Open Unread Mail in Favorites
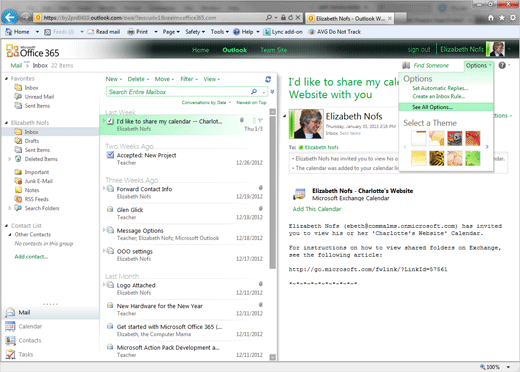Viewport: 520px width, 372px height. point(39,97)
